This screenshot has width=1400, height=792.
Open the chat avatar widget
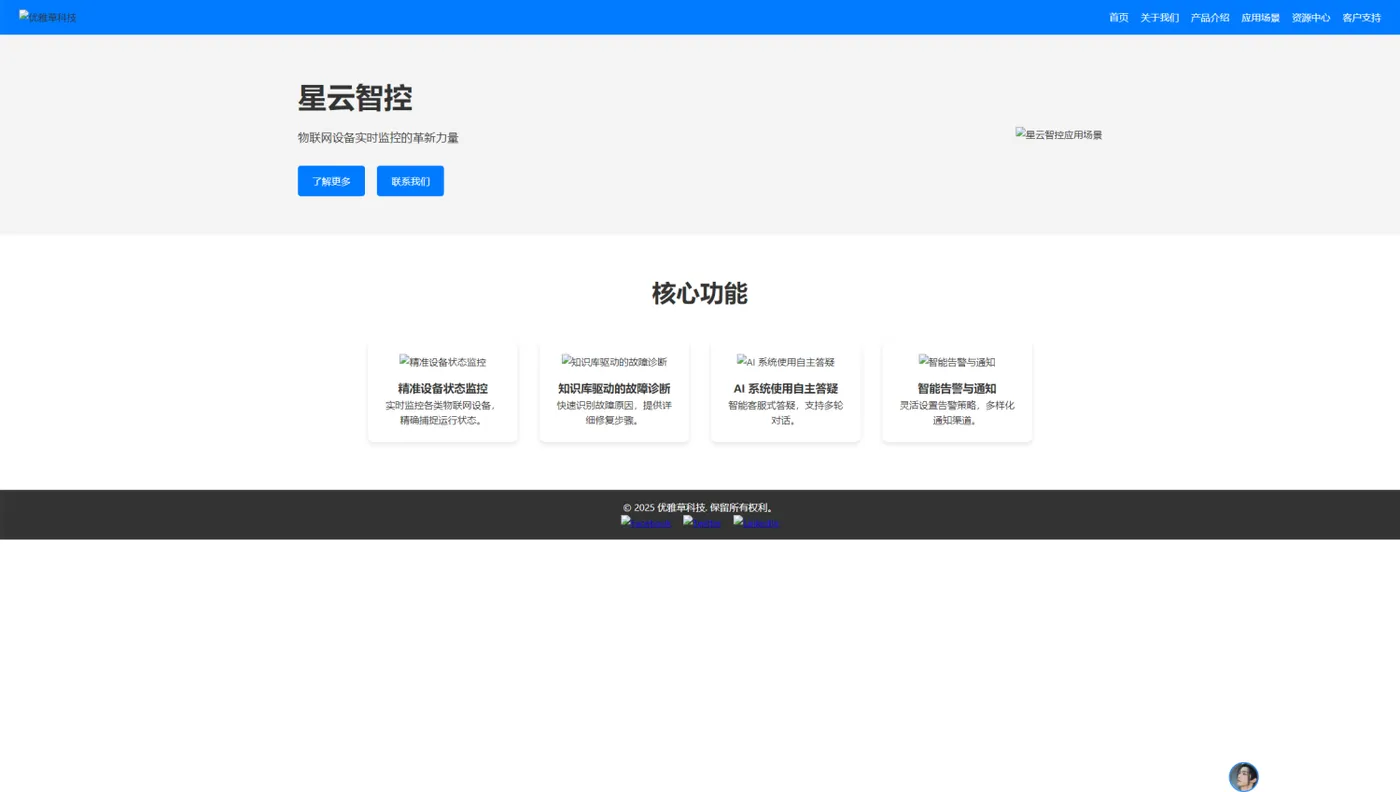coord(1243,777)
